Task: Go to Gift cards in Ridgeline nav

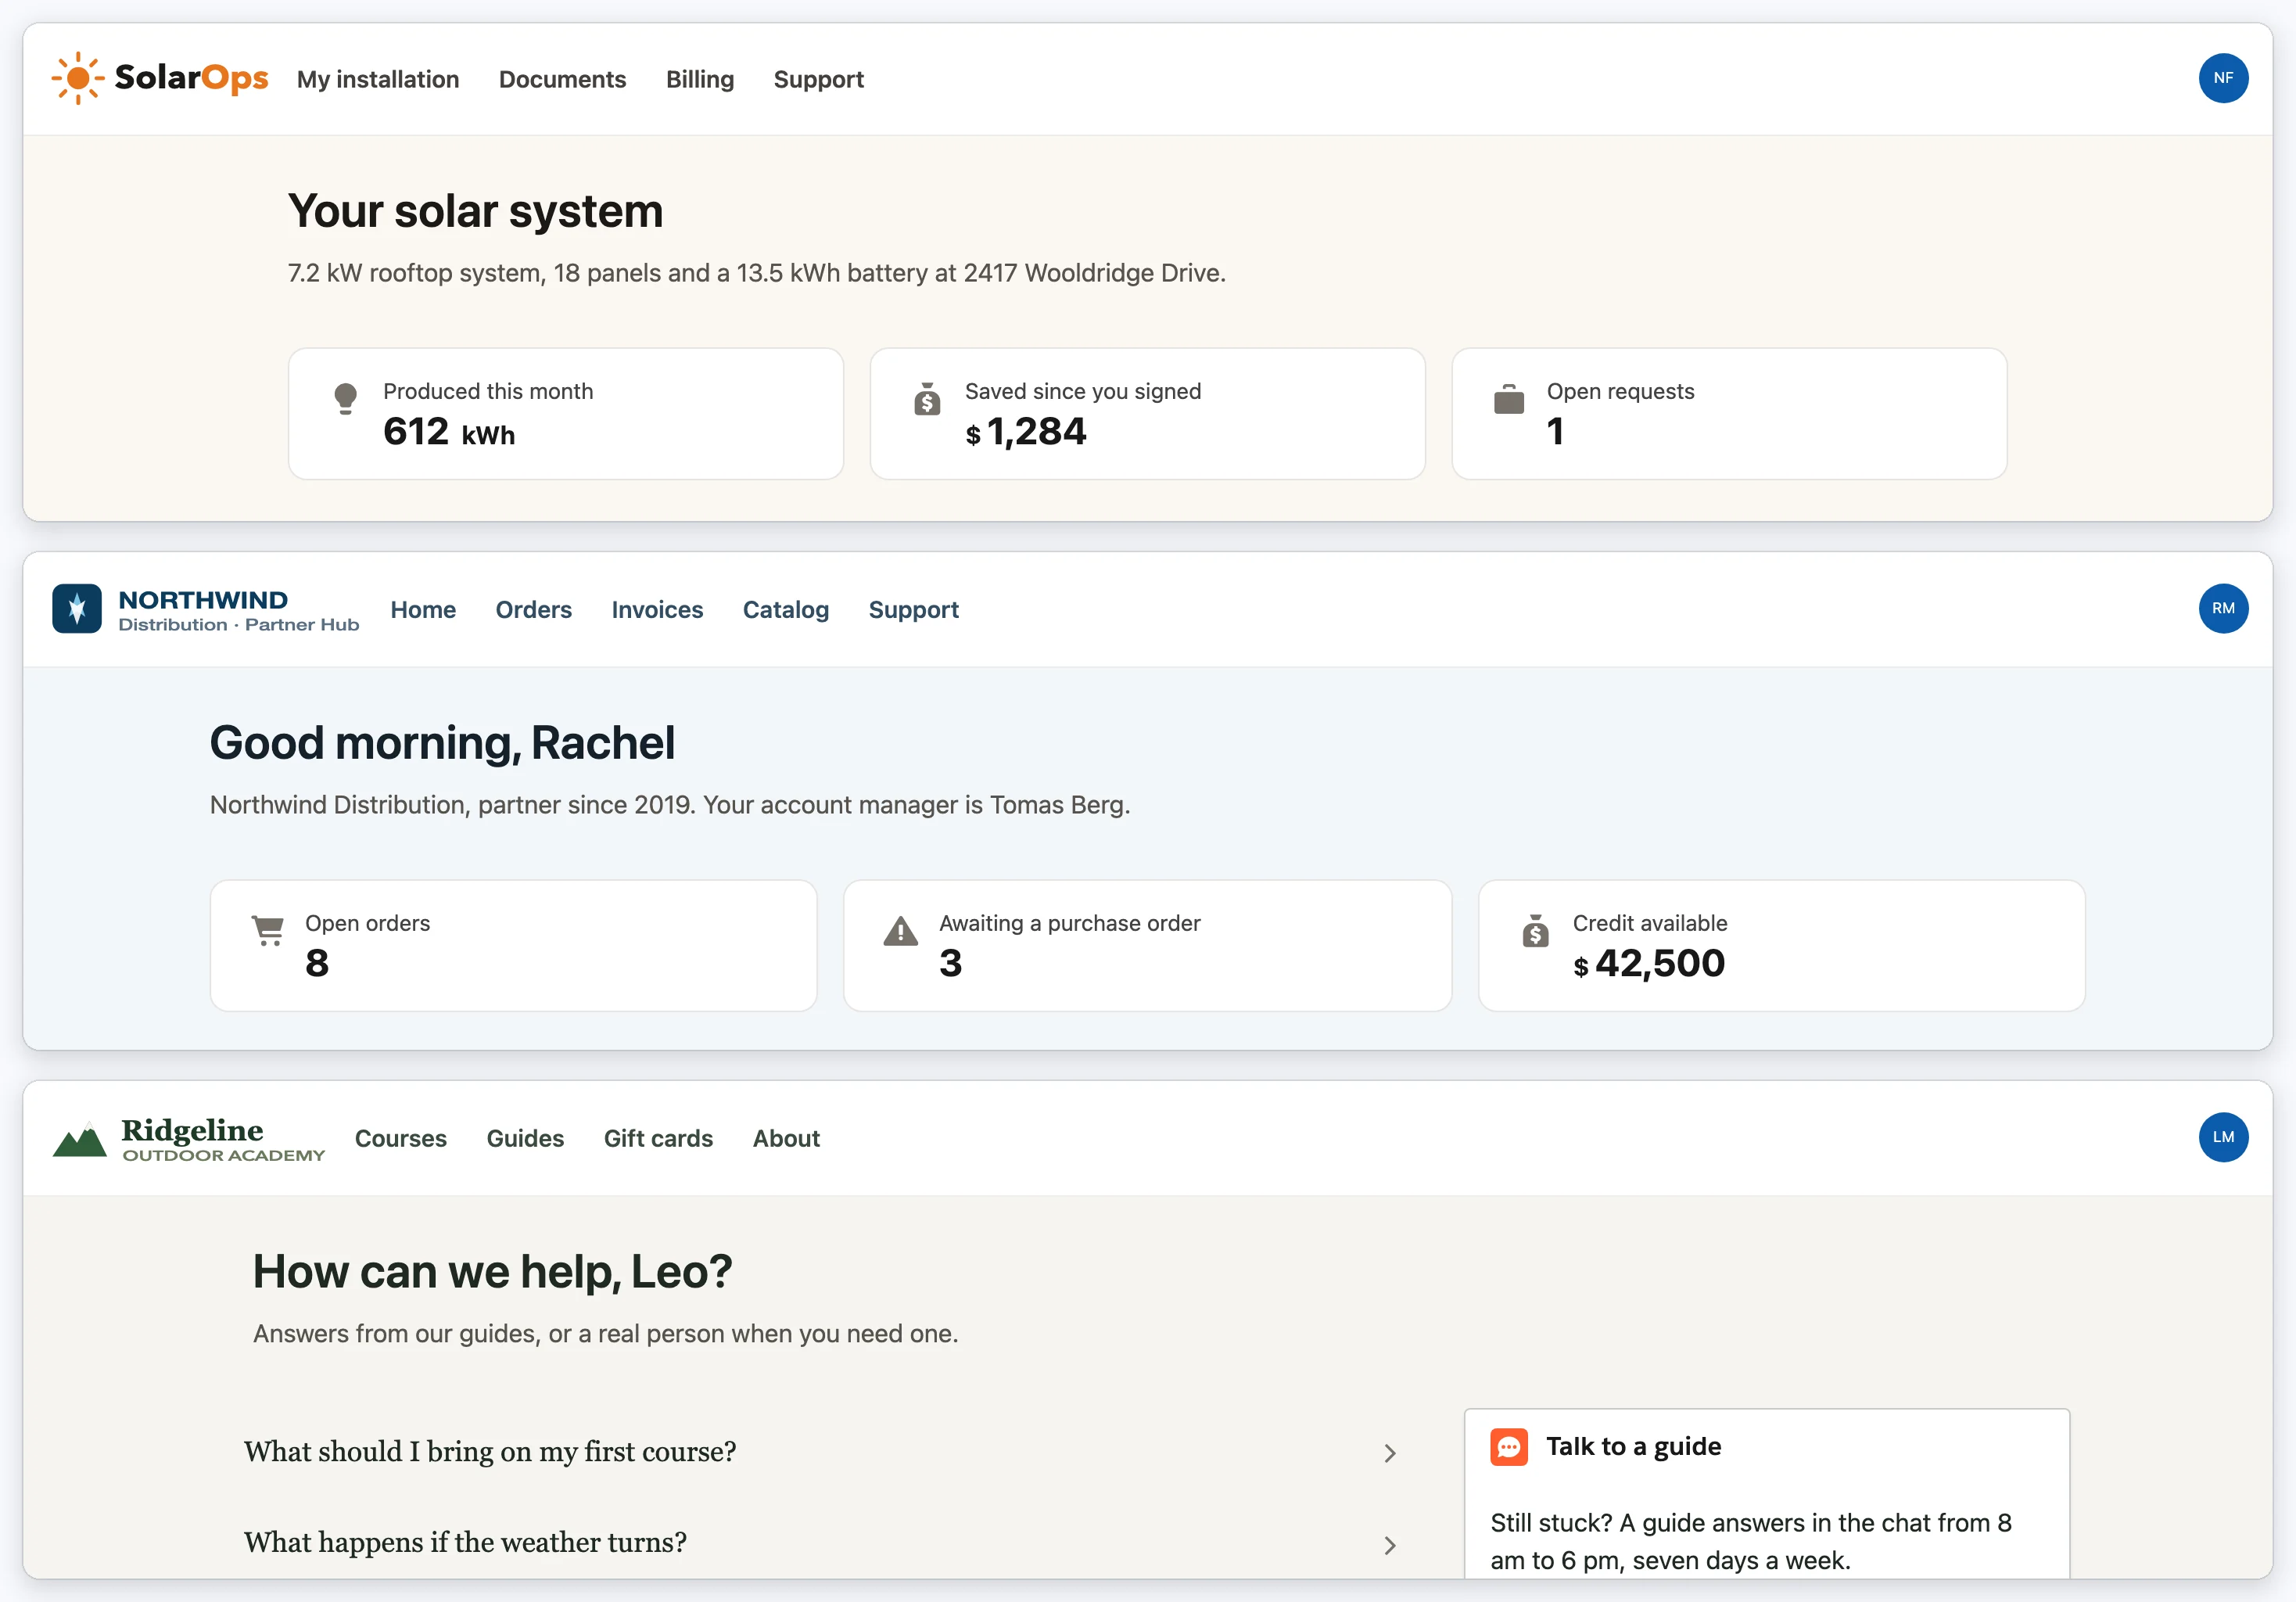Action: tap(658, 1138)
